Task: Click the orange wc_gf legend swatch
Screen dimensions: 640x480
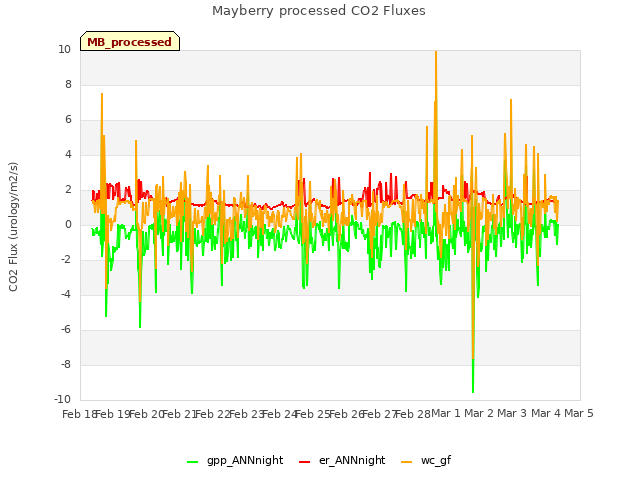Action: click(407, 462)
